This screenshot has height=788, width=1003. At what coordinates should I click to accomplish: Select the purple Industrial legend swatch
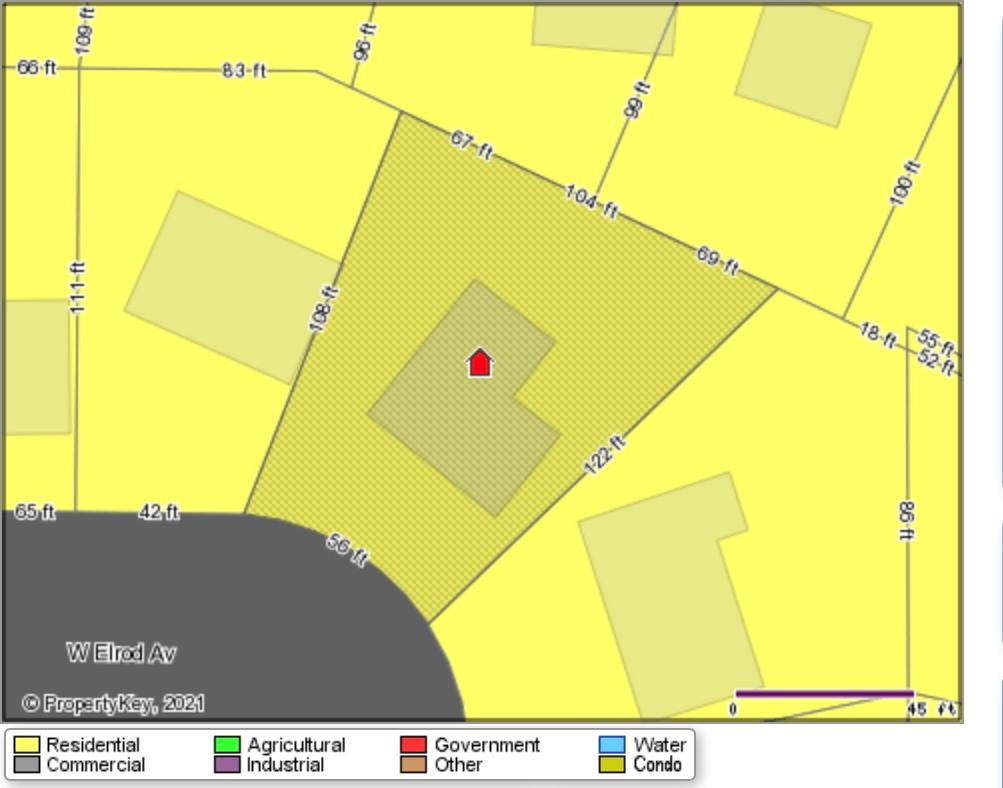tap(228, 765)
